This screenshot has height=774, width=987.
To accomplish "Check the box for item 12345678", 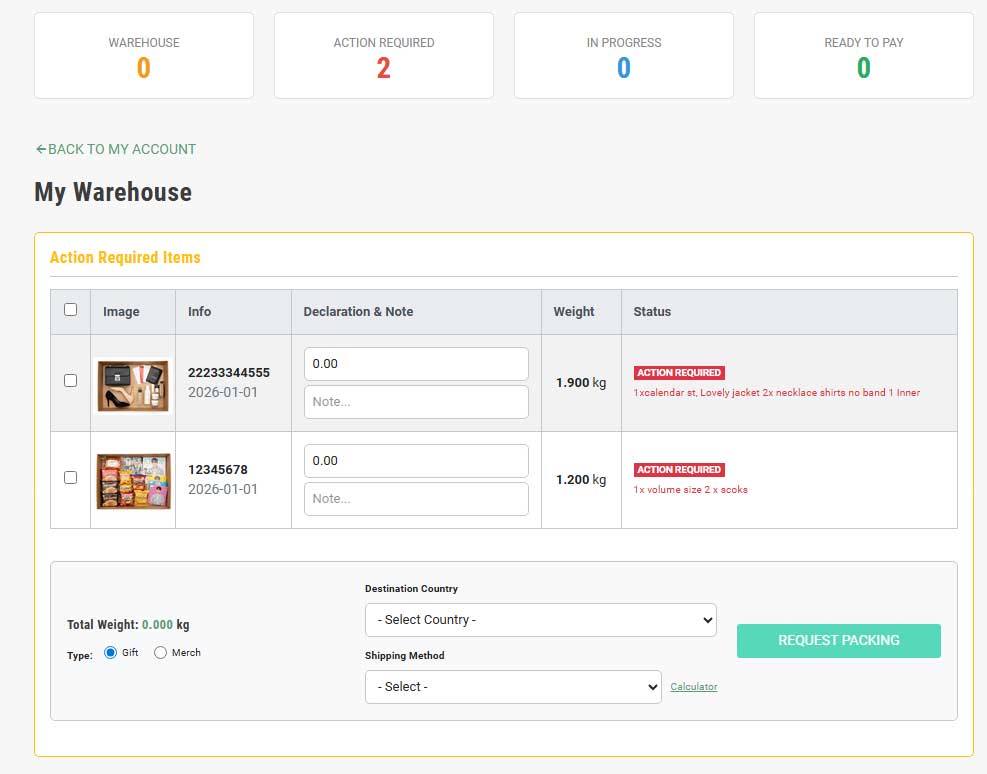I will tap(70, 478).
